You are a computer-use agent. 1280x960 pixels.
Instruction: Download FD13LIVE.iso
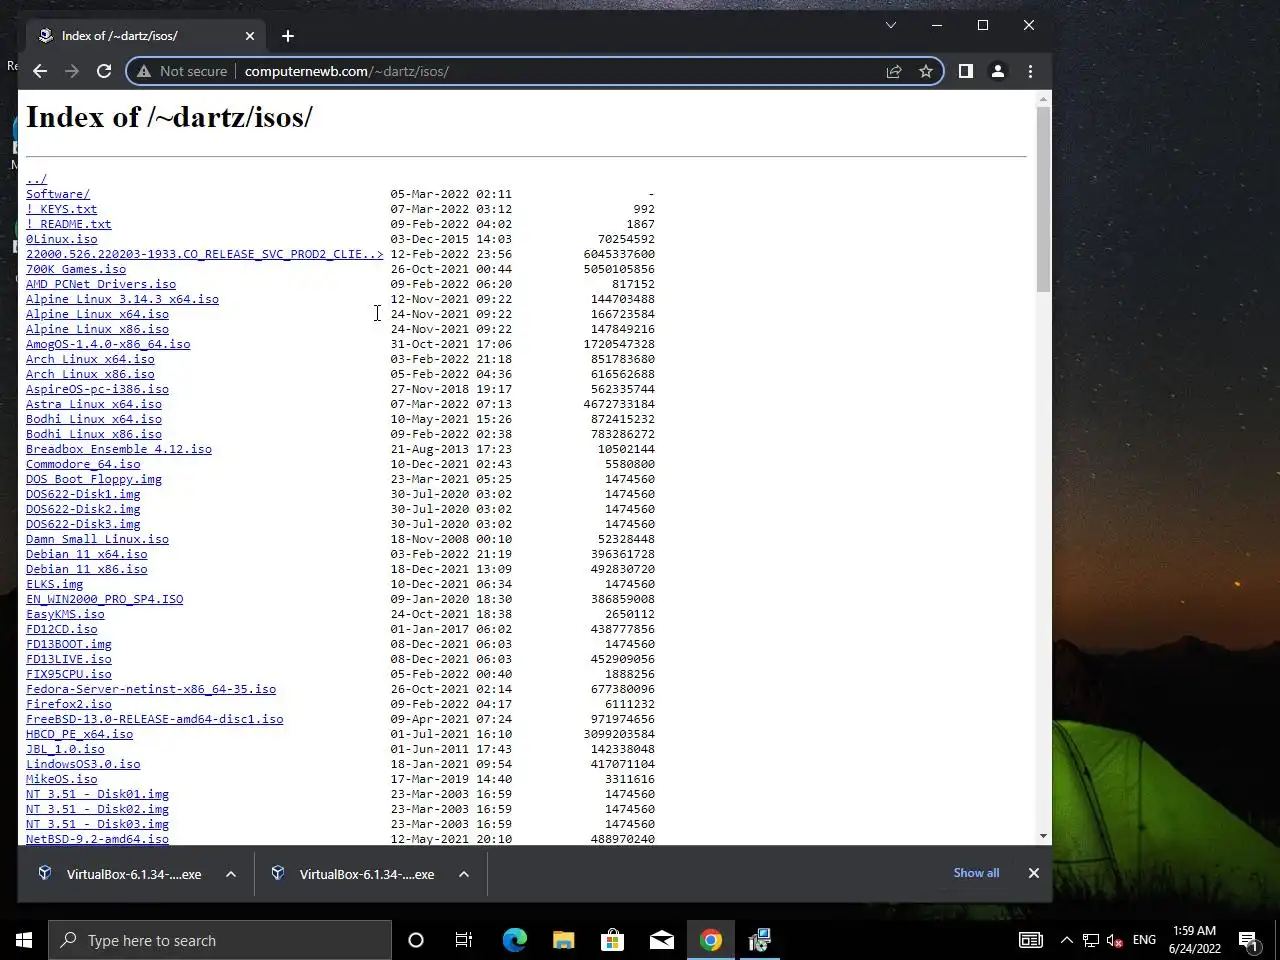[69, 659]
